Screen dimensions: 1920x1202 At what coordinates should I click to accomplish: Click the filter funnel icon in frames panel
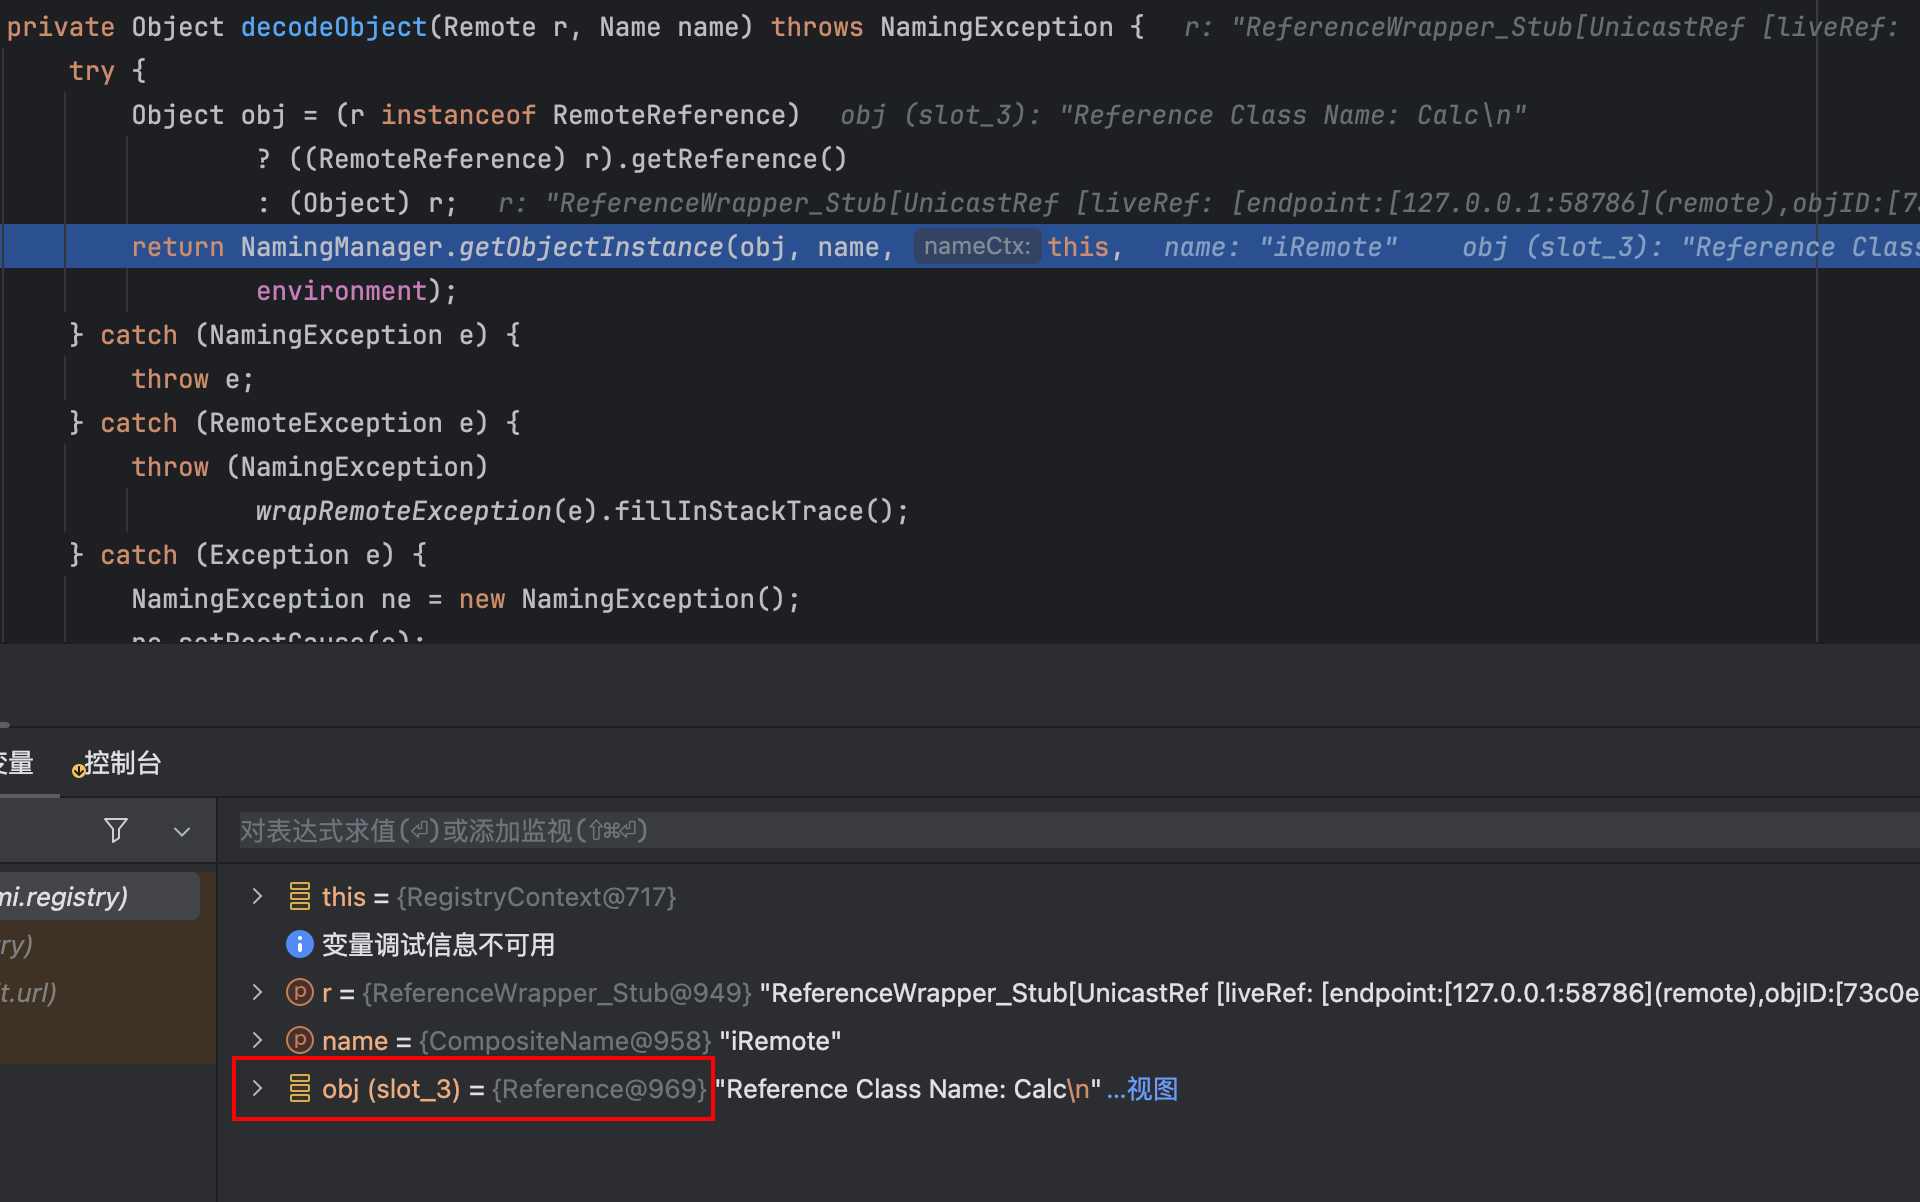116,830
